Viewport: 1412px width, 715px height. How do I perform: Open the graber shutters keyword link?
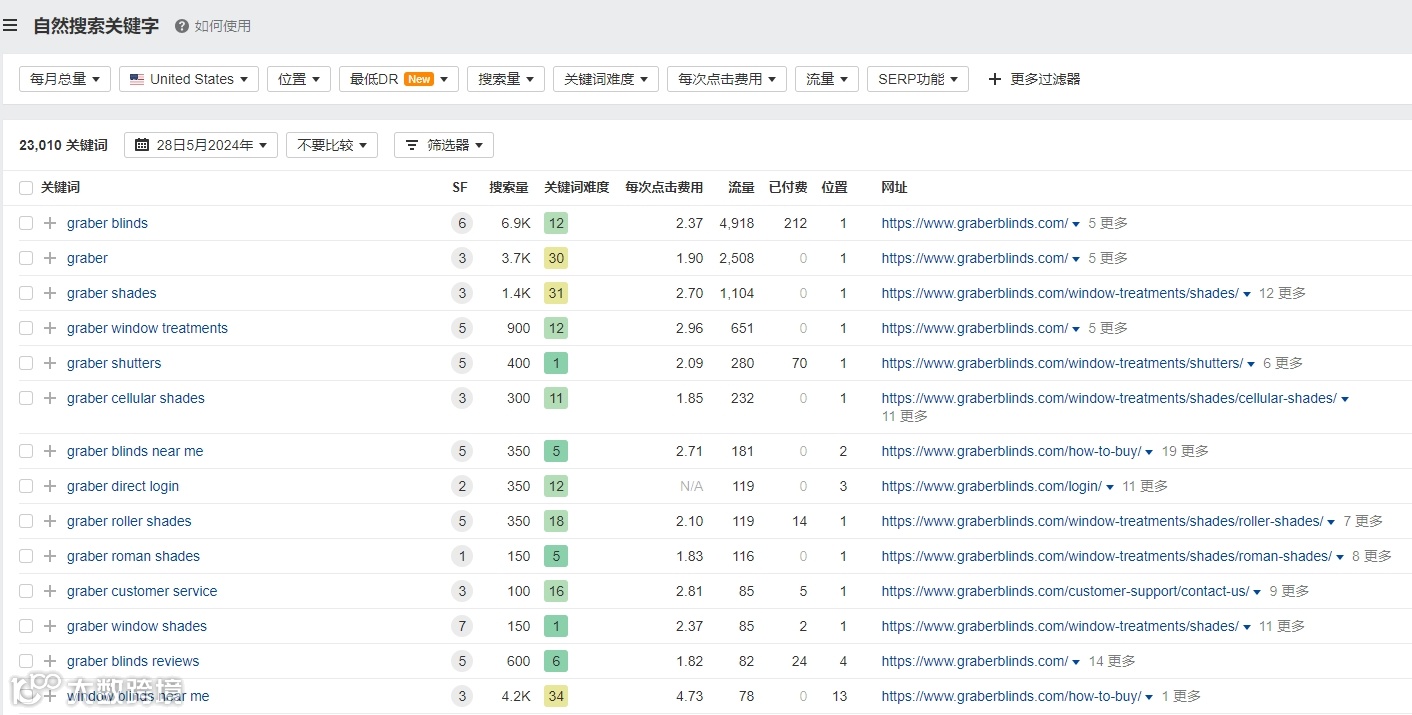click(x=114, y=363)
